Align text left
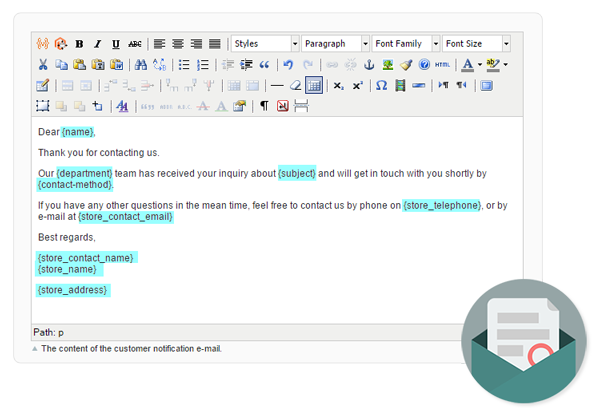The width and height of the screenshot is (600, 415). click(x=160, y=44)
